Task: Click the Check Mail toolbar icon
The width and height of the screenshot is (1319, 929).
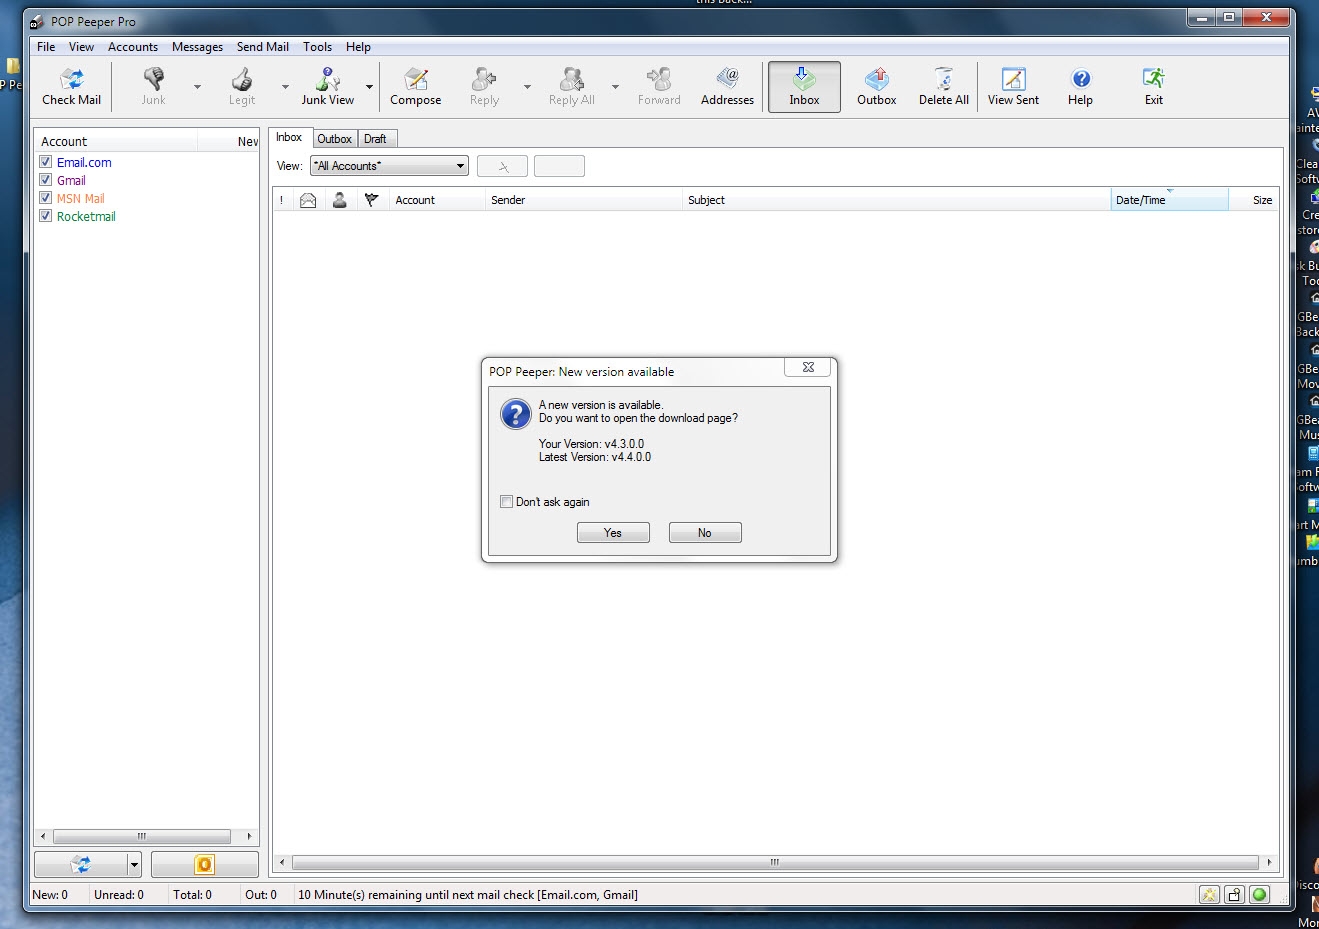Action: (x=72, y=86)
